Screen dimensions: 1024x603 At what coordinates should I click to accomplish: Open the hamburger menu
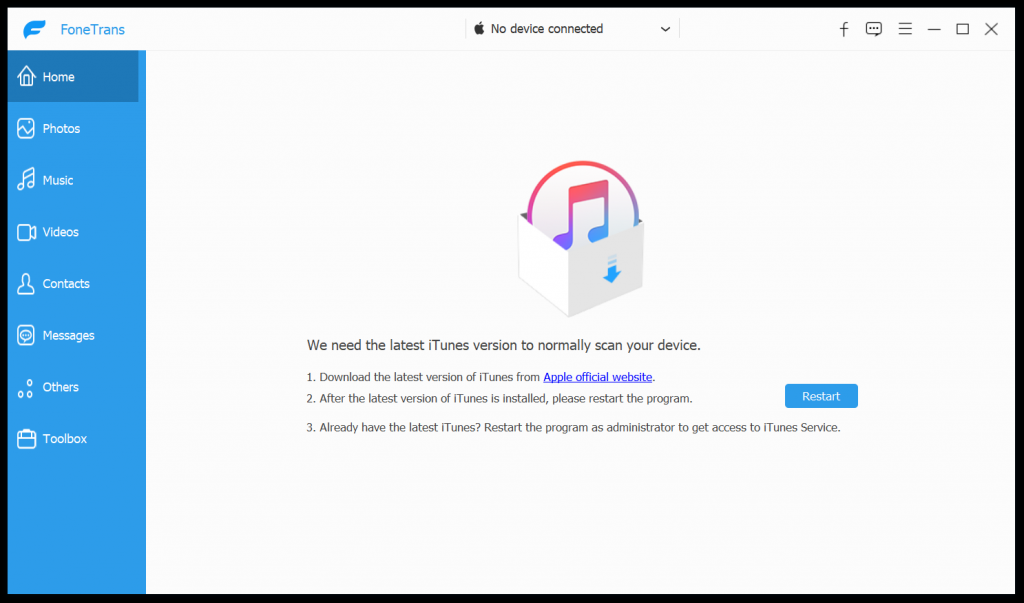(904, 29)
